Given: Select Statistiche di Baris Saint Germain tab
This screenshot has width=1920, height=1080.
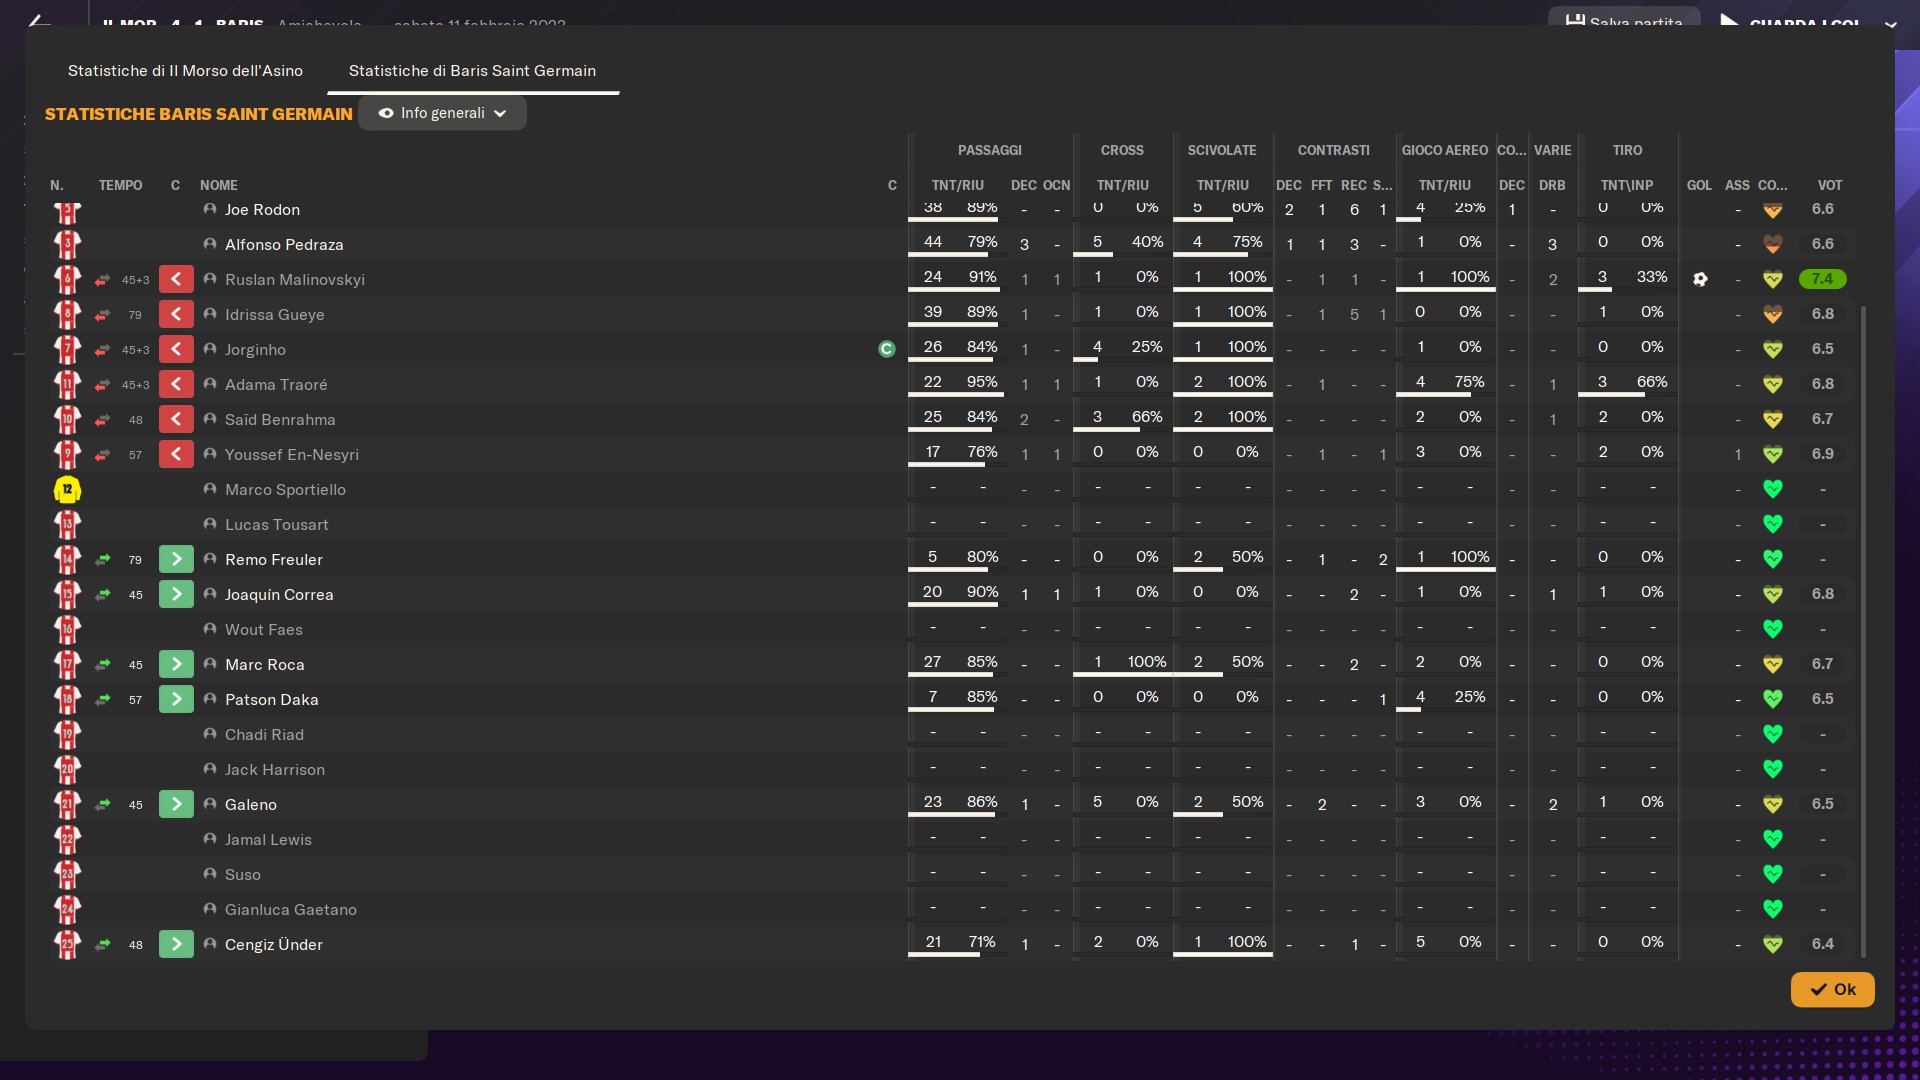Looking at the screenshot, I should 472,71.
